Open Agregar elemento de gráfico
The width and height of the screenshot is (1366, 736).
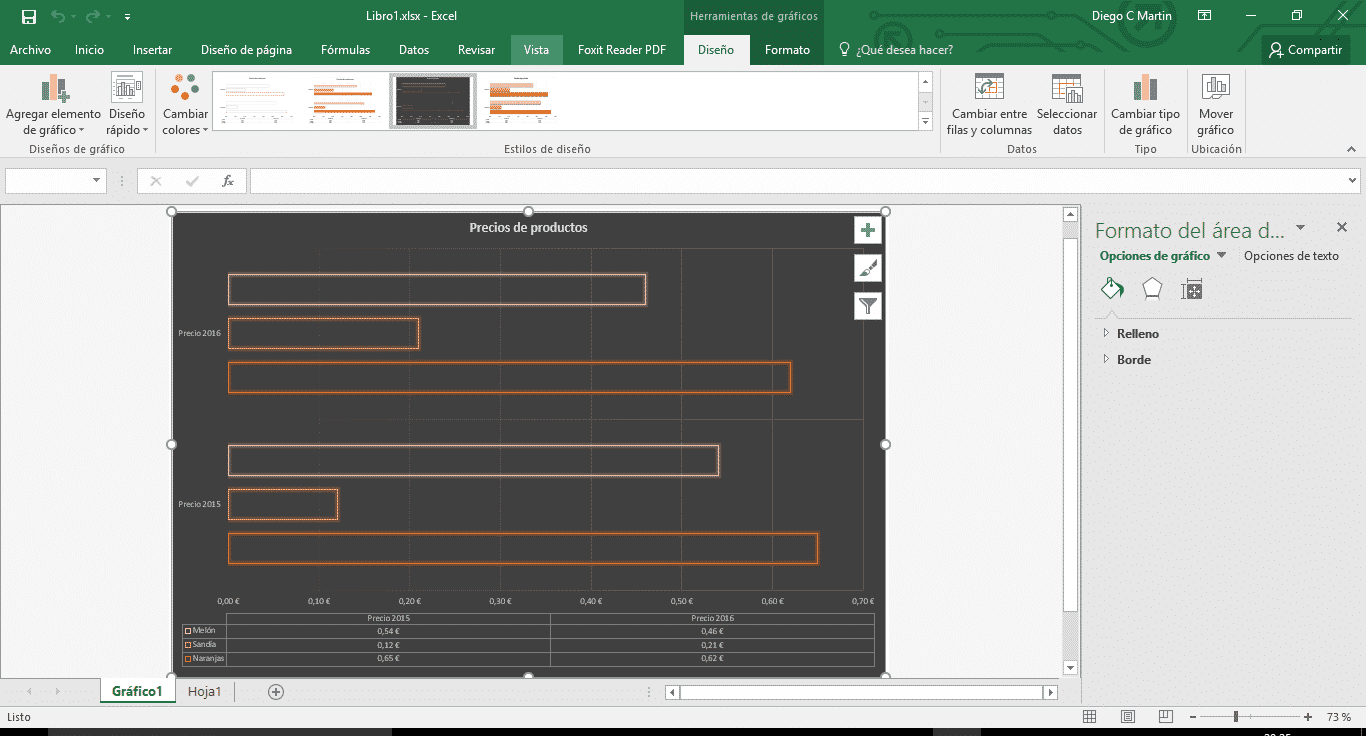point(53,105)
